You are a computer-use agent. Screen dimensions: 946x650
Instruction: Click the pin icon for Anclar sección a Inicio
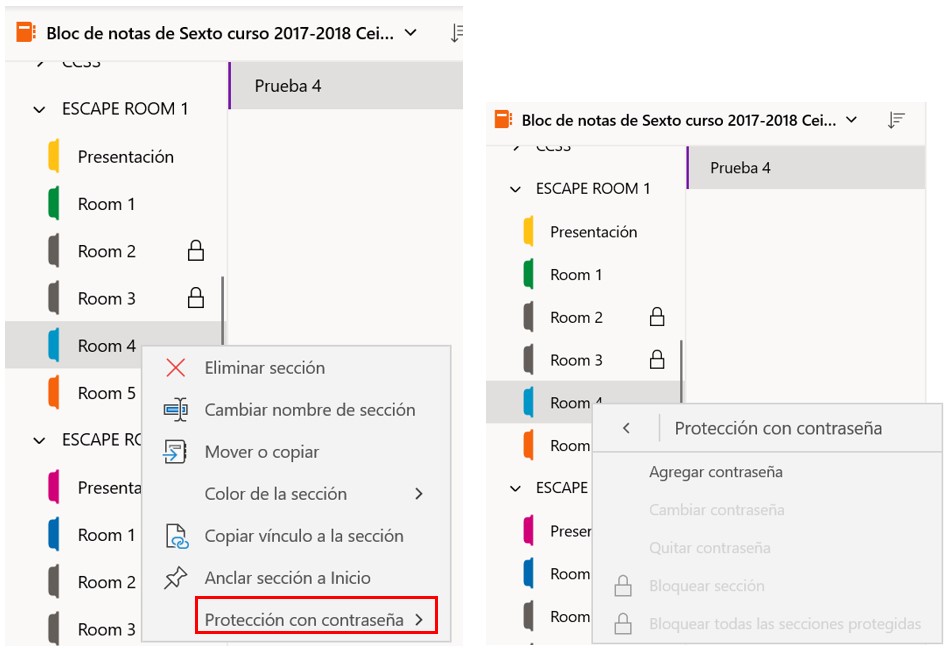(x=176, y=578)
